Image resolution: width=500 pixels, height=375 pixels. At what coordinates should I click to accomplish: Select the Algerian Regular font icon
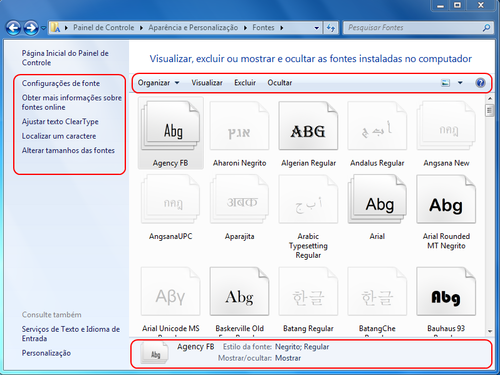click(308, 126)
